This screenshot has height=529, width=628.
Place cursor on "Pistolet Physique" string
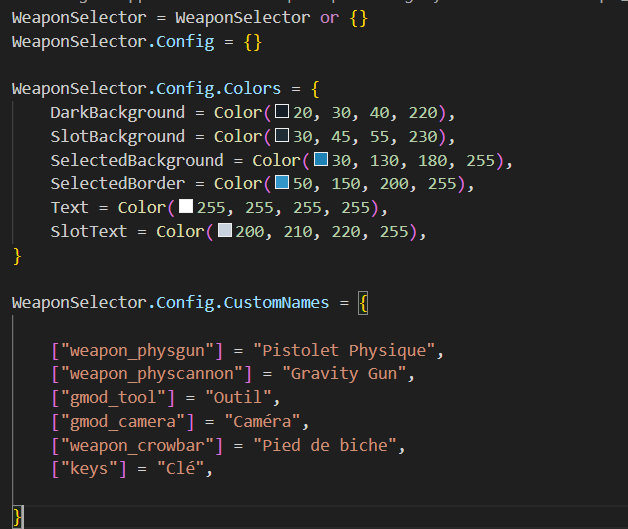click(x=346, y=351)
